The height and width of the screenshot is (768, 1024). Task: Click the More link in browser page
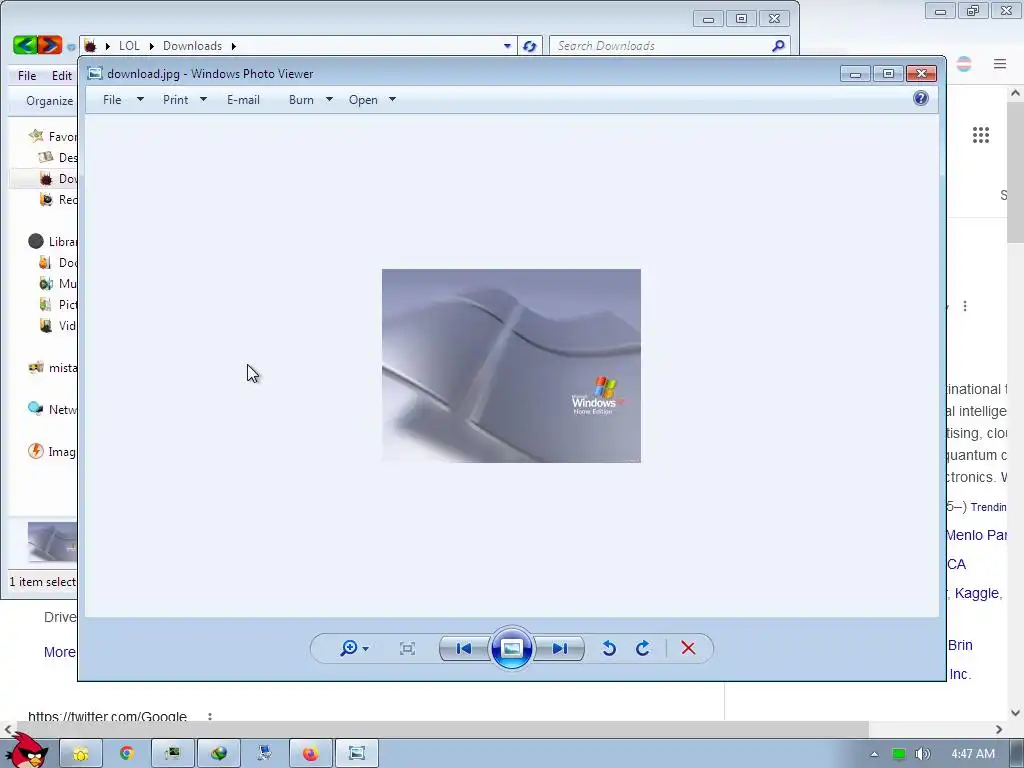coord(59,652)
